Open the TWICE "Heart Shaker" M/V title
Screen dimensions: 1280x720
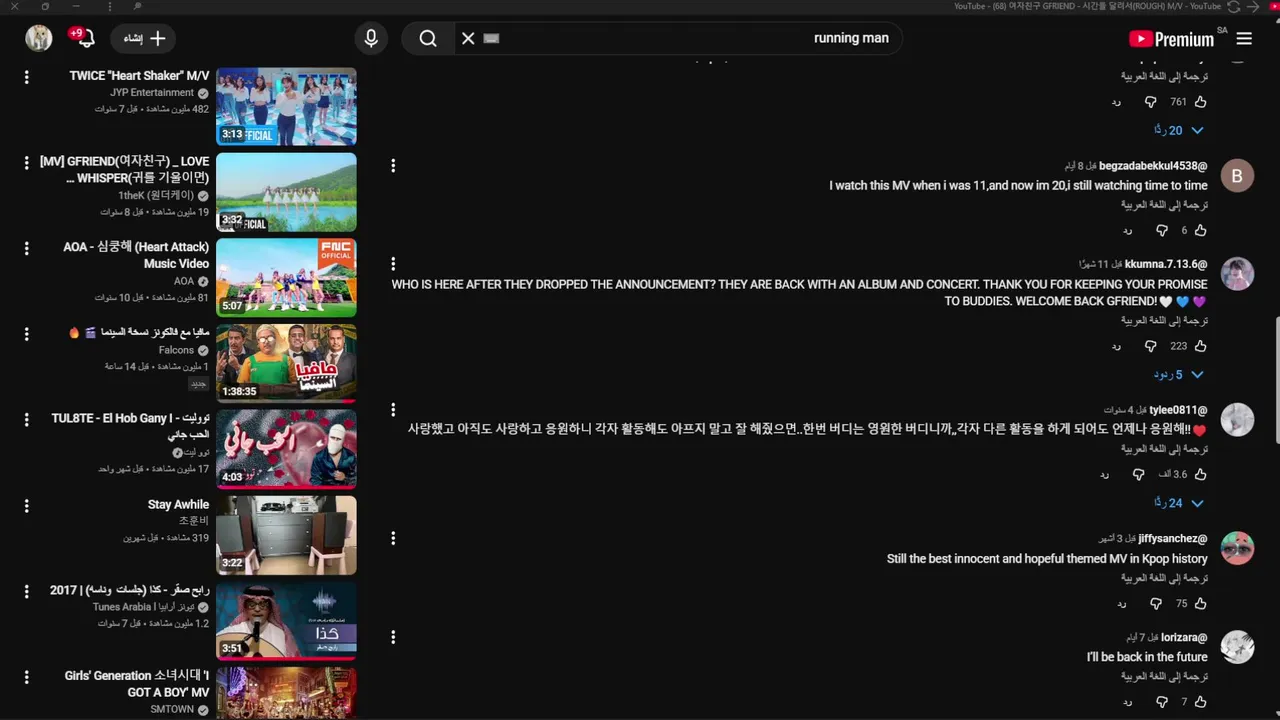coord(139,76)
